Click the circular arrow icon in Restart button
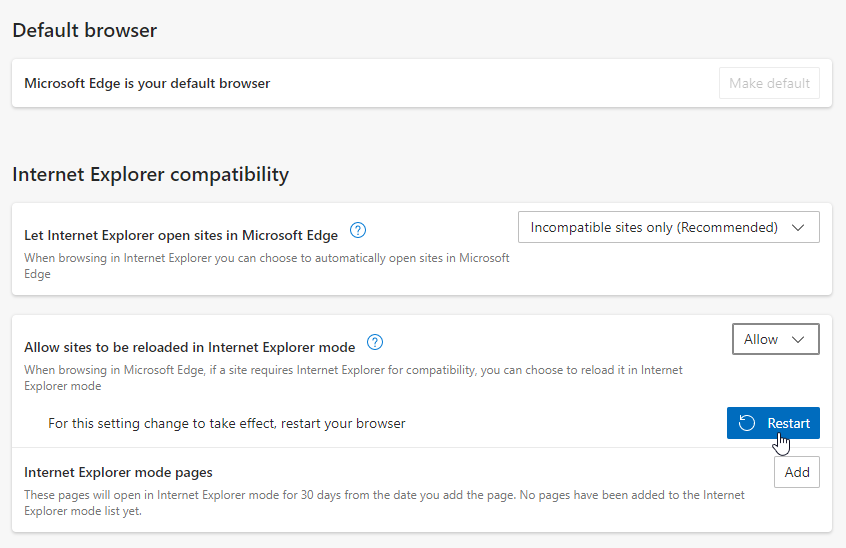The image size is (846, 548). pyautogui.click(x=747, y=423)
